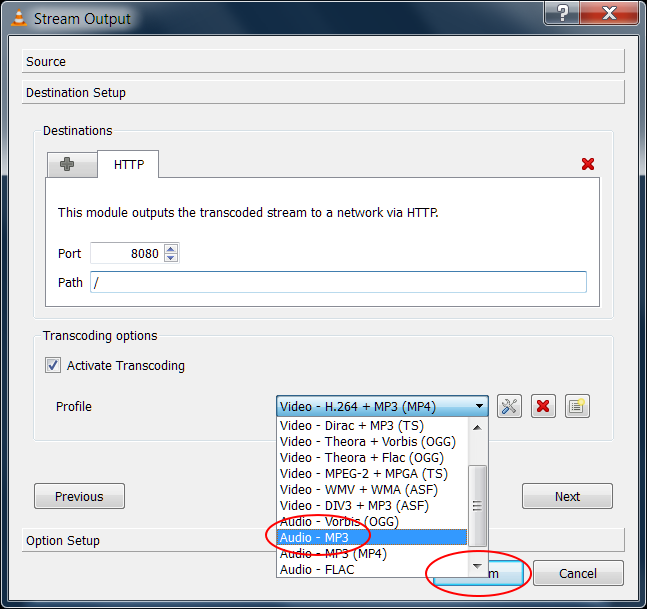
Task: Select Audio - MP3 (MP4) profile
Action: click(372, 554)
